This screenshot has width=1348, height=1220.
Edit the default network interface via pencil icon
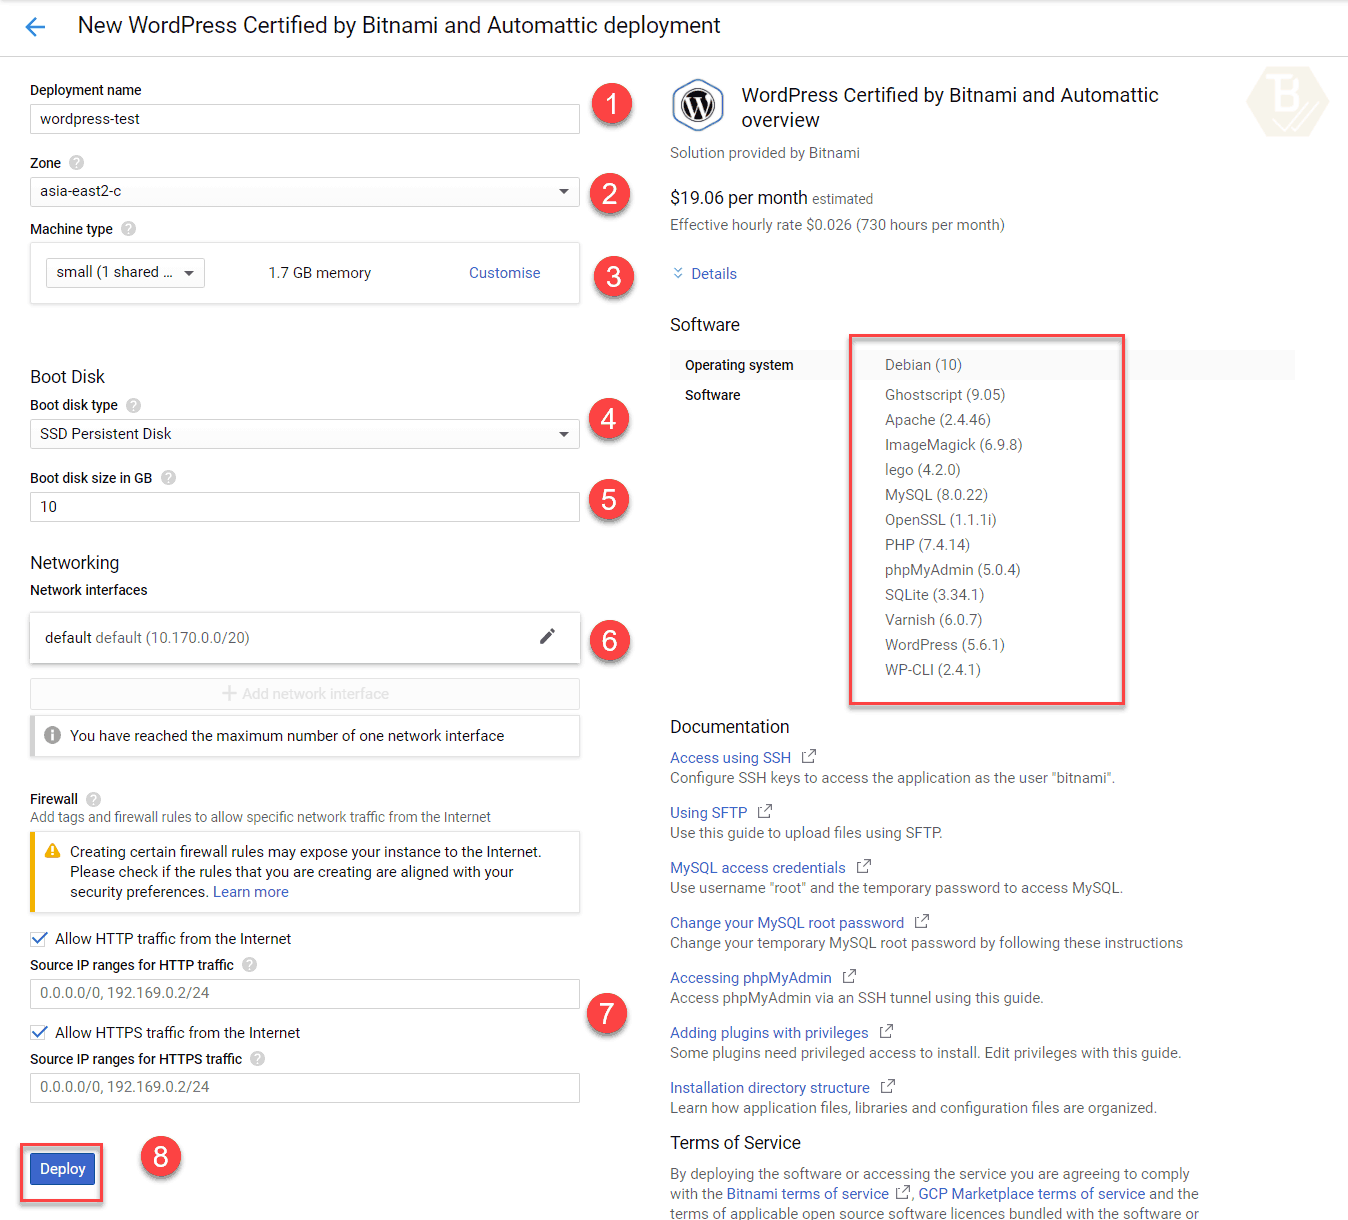click(547, 636)
